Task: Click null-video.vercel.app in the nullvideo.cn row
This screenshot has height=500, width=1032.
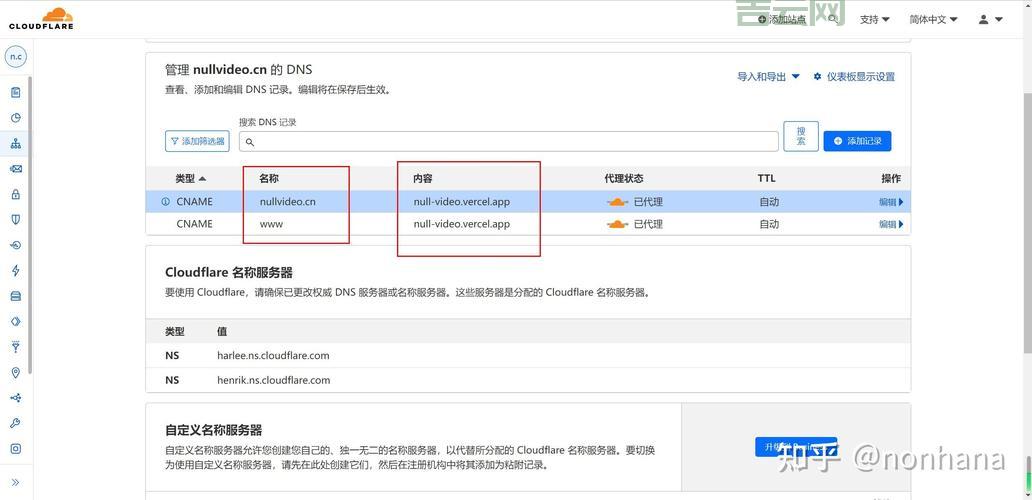Action: 461,202
